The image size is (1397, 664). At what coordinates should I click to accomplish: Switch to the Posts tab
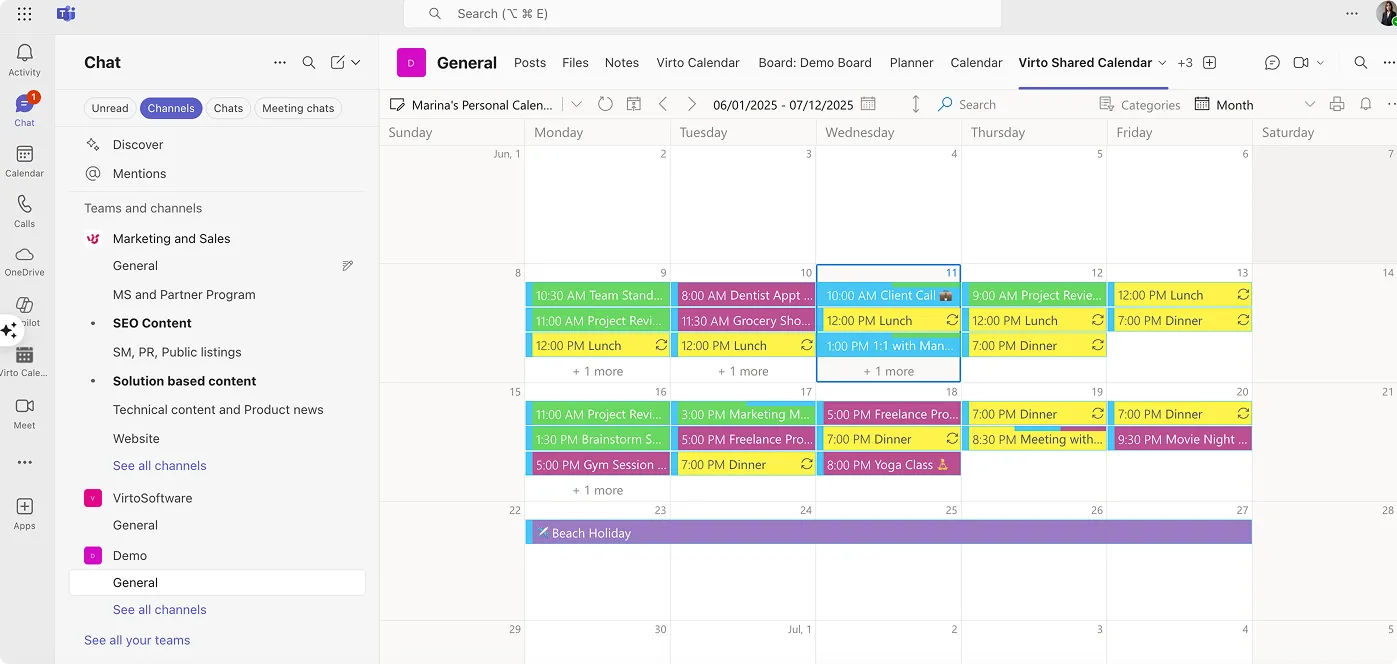pos(529,62)
